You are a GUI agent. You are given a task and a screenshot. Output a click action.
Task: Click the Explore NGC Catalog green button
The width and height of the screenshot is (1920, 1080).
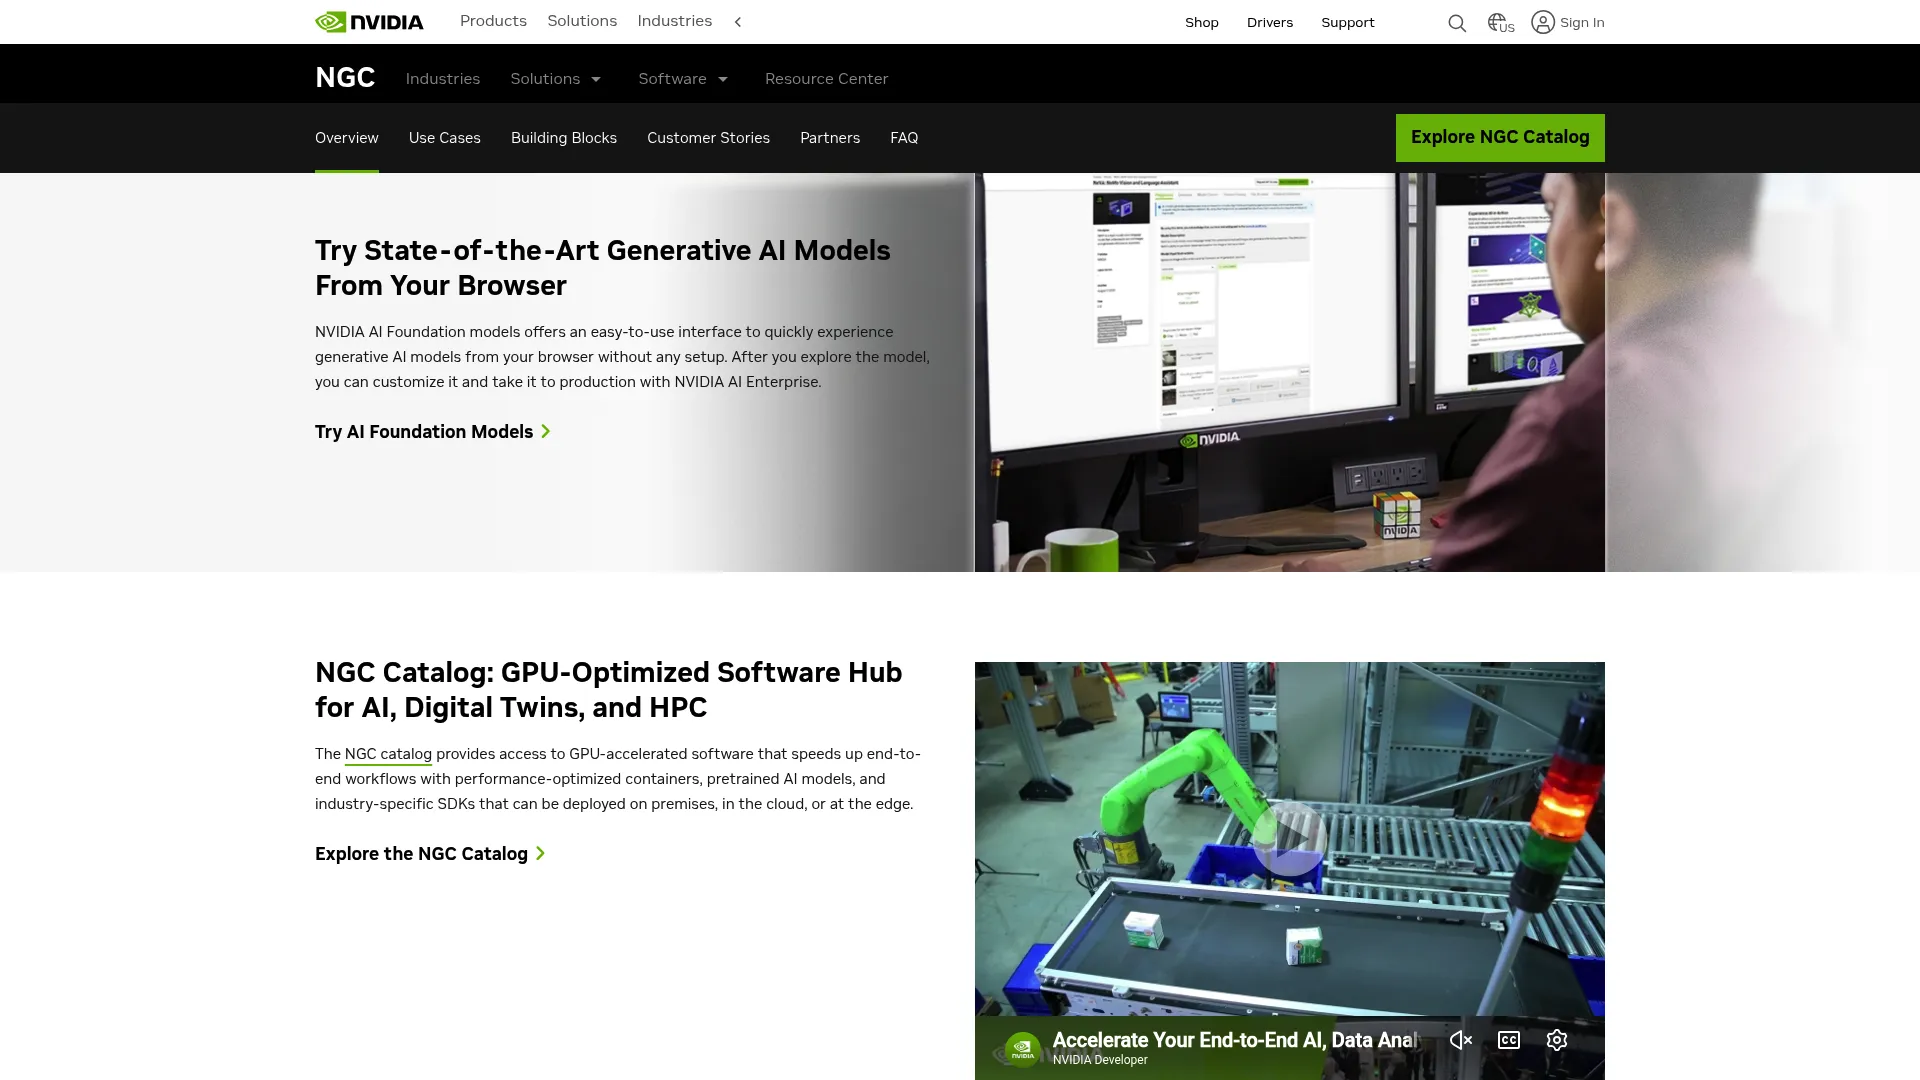pos(1500,138)
